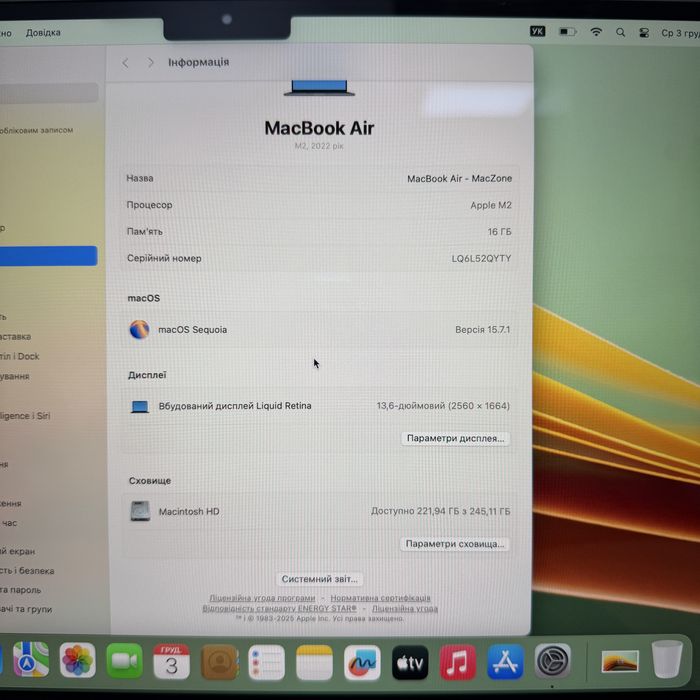Screen dimensions: 700x700
Task: Open Ліцензійна угода програми link
Action: click(x=262, y=598)
